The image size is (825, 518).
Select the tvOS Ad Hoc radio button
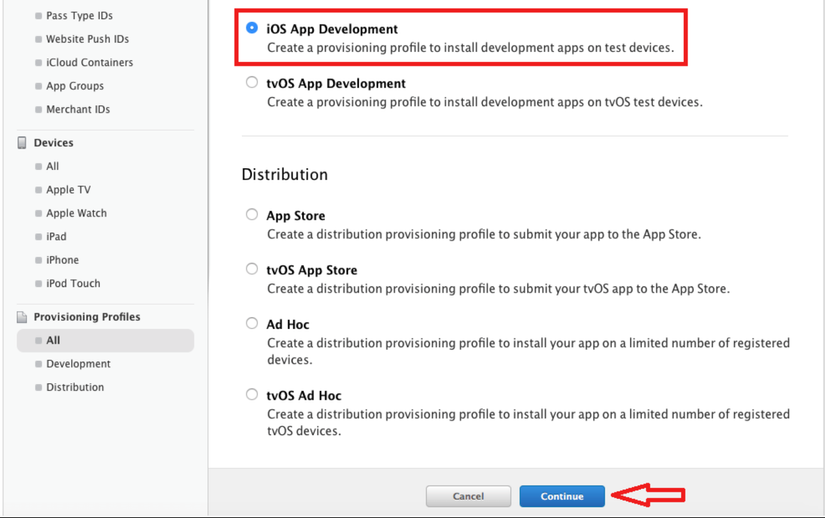coord(252,395)
